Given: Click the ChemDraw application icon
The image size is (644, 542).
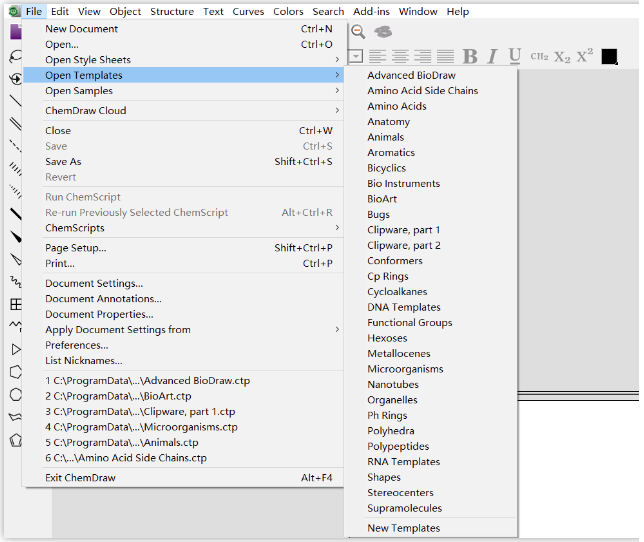Looking at the screenshot, I should click(x=14, y=11).
